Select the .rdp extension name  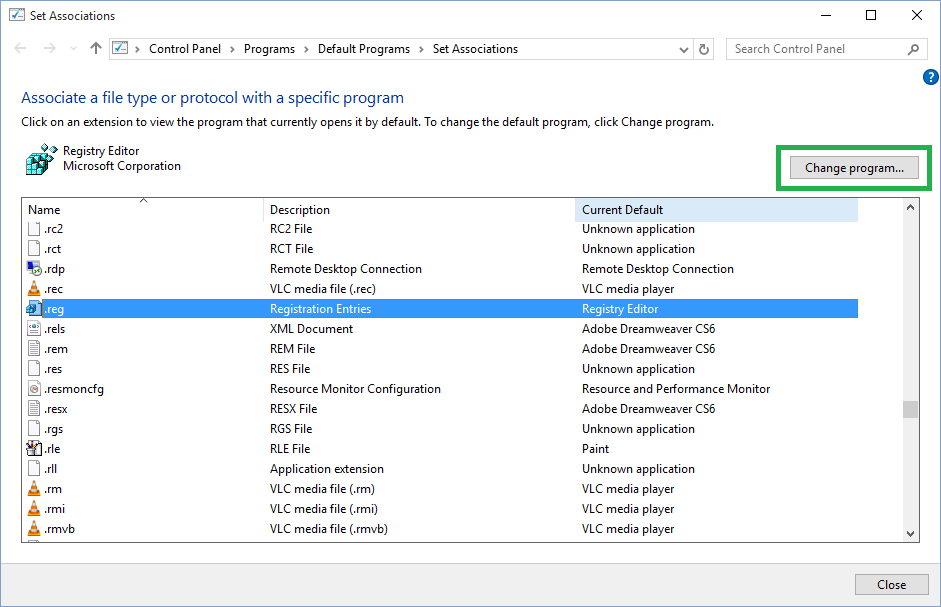pos(54,269)
